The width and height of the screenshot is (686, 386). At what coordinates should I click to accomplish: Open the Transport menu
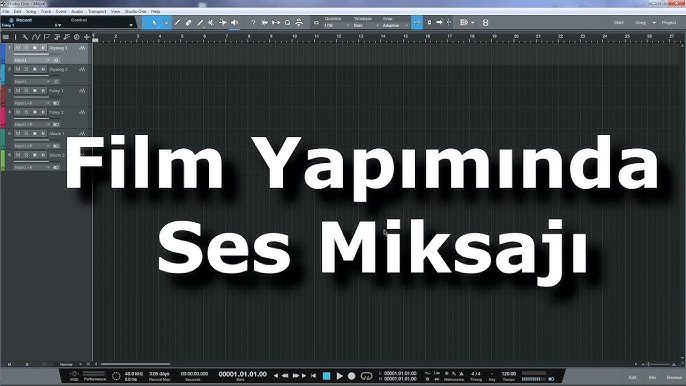tap(97, 11)
